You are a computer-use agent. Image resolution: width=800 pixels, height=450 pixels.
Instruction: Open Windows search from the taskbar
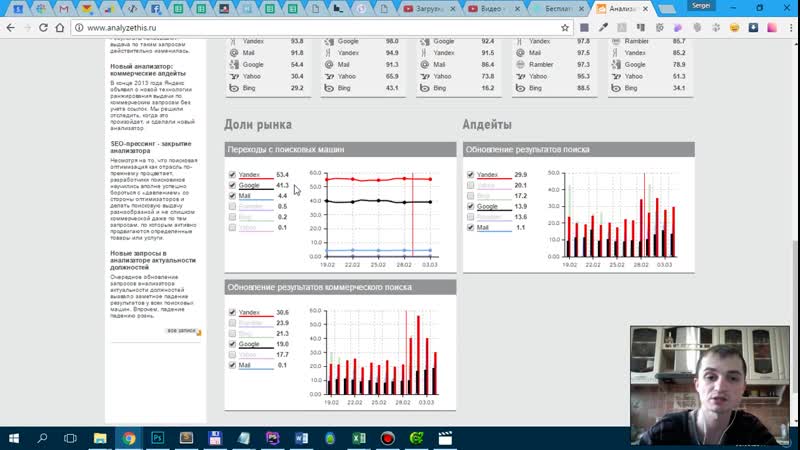(42, 438)
